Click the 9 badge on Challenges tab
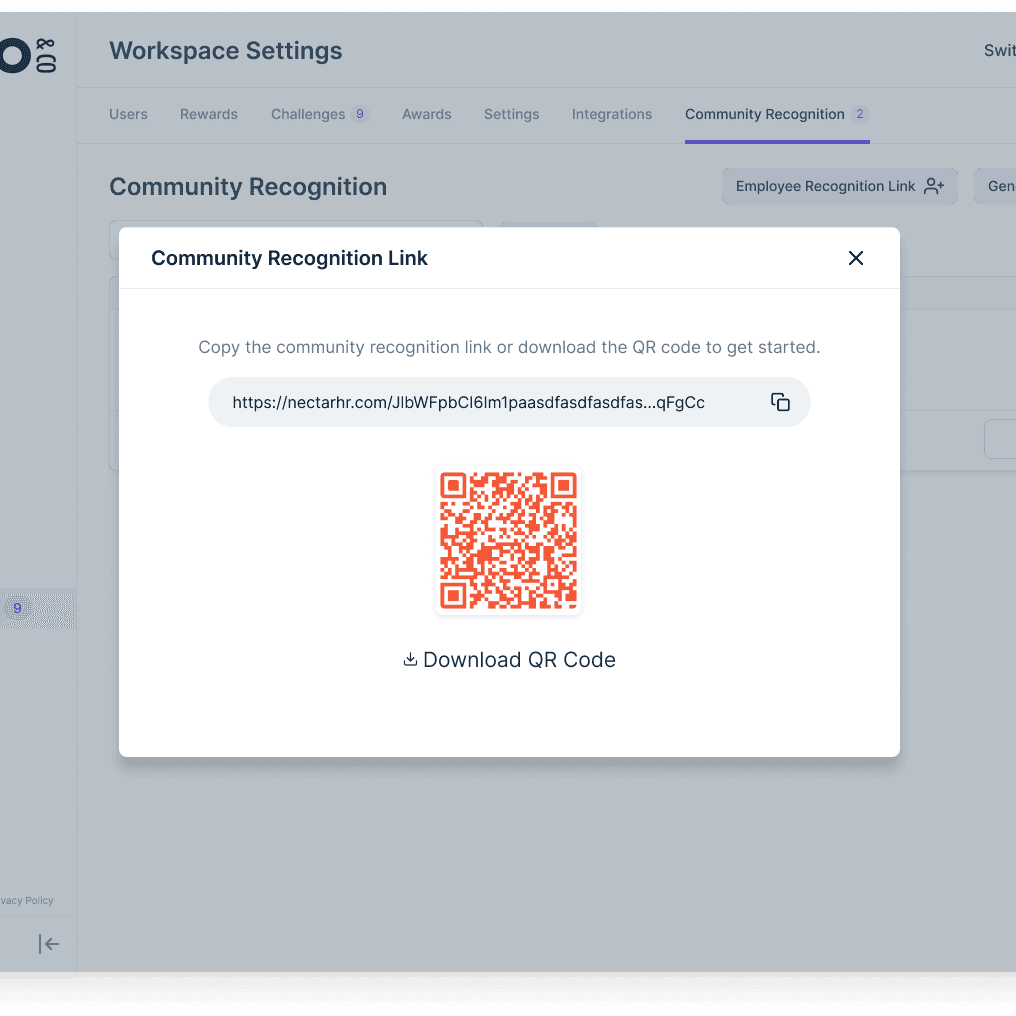 coord(359,114)
